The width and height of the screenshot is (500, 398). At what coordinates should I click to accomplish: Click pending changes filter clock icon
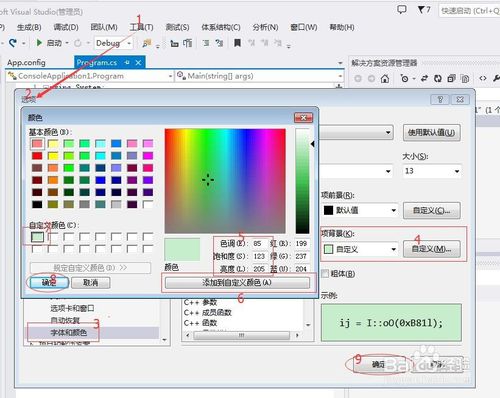(x=405, y=79)
